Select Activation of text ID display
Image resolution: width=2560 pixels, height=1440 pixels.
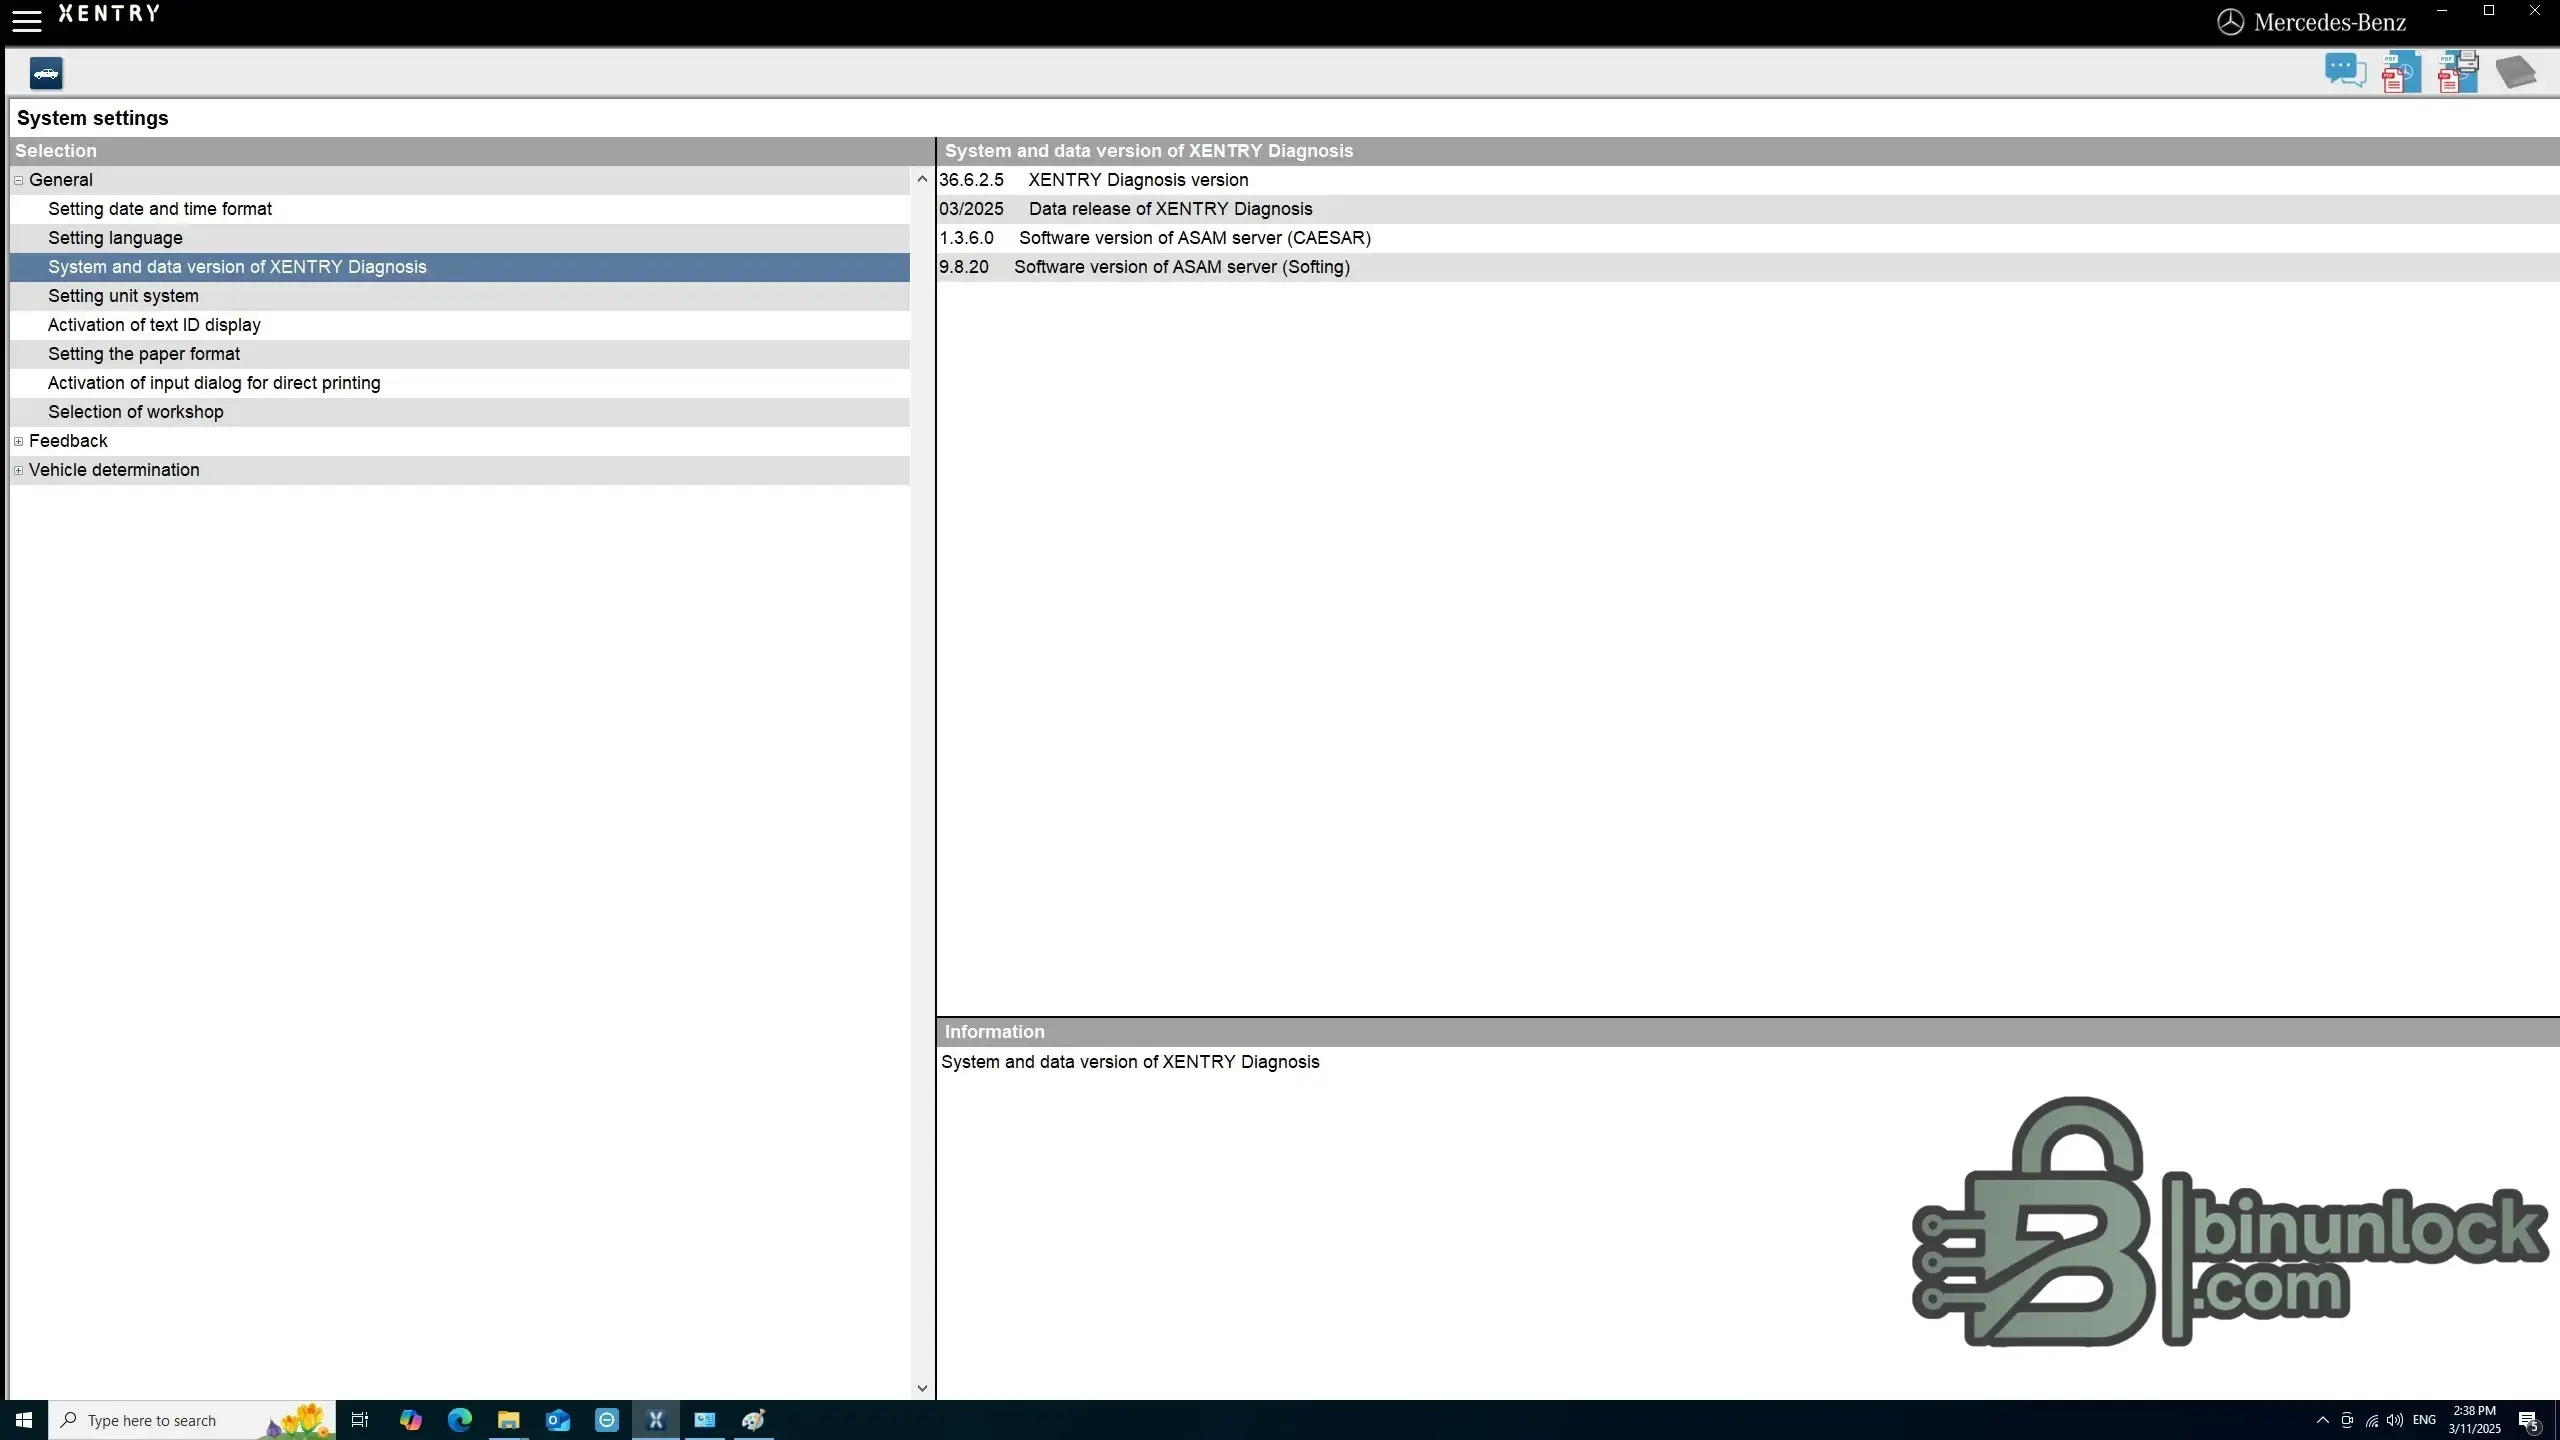coord(460,325)
